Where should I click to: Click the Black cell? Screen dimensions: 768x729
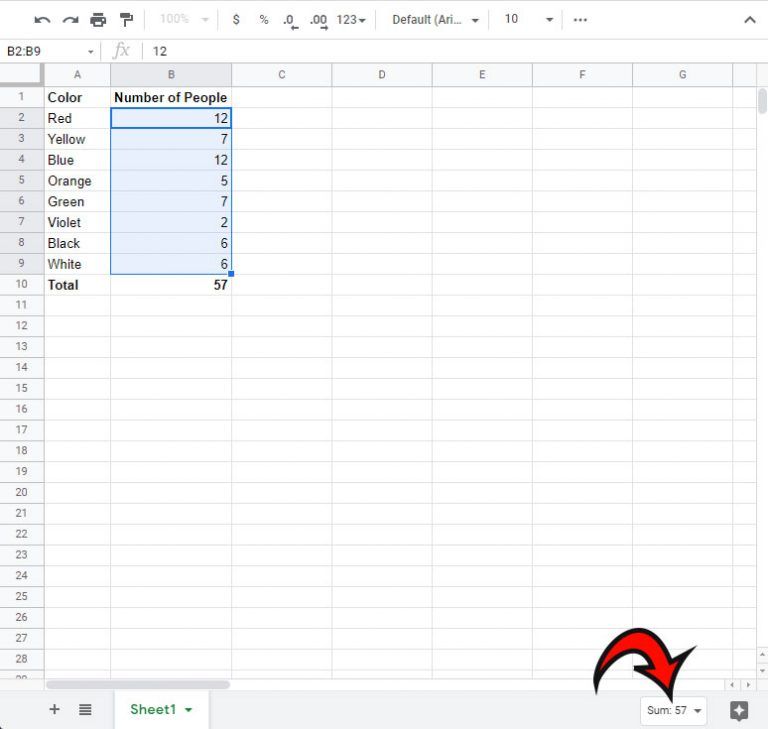(x=77, y=243)
